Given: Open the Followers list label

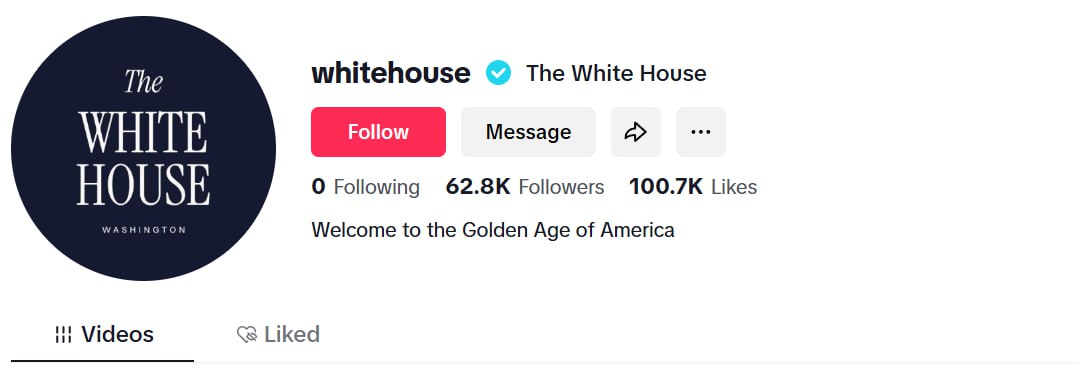Looking at the screenshot, I should [562, 187].
